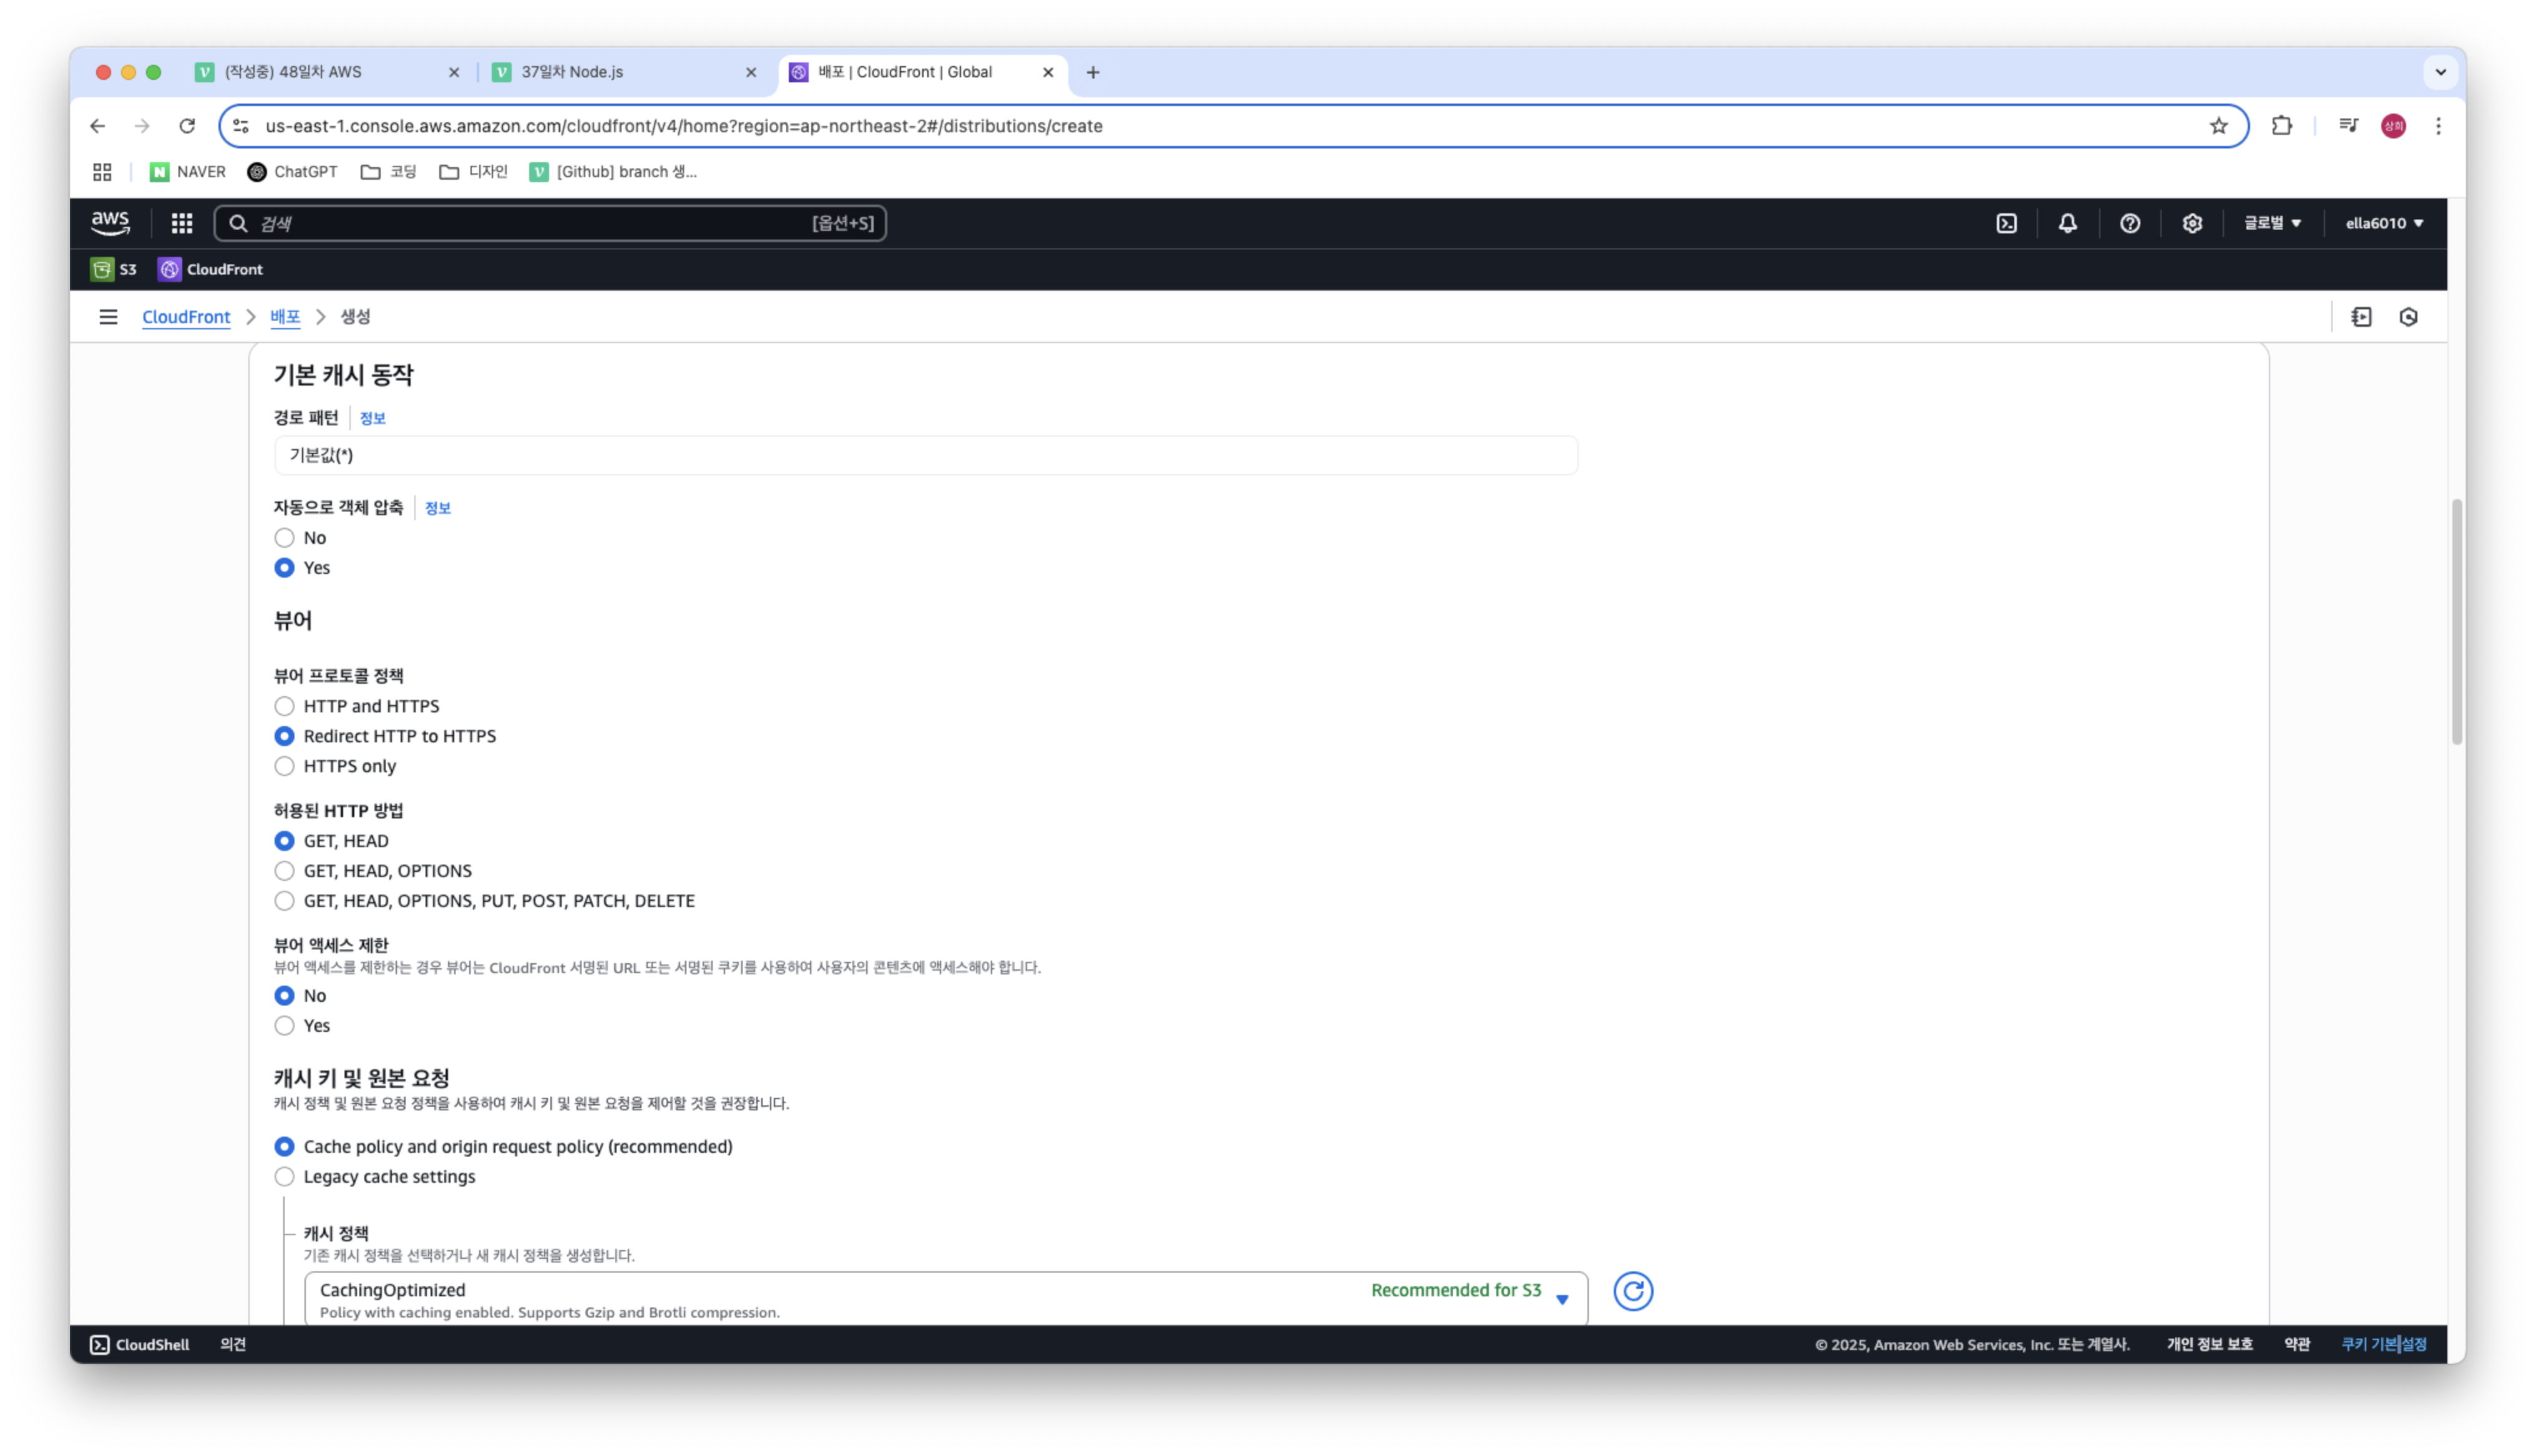Select the methods option including DELETE

[x=284, y=901]
